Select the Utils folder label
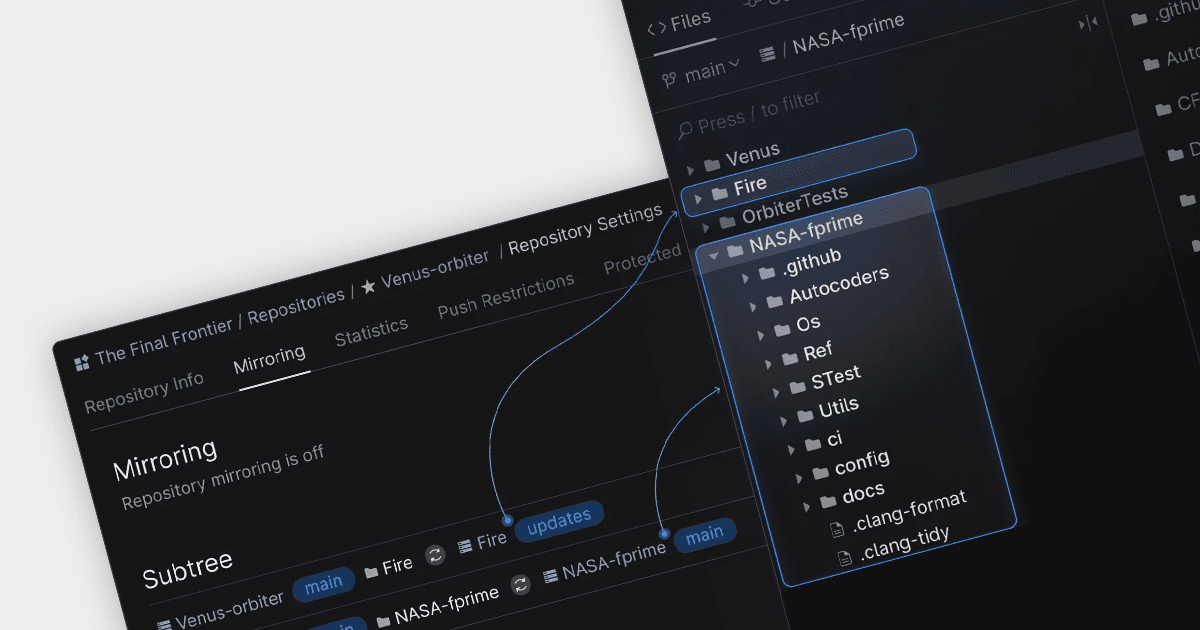Viewport: 1200px width, 630px height. [x=838, y=407]
